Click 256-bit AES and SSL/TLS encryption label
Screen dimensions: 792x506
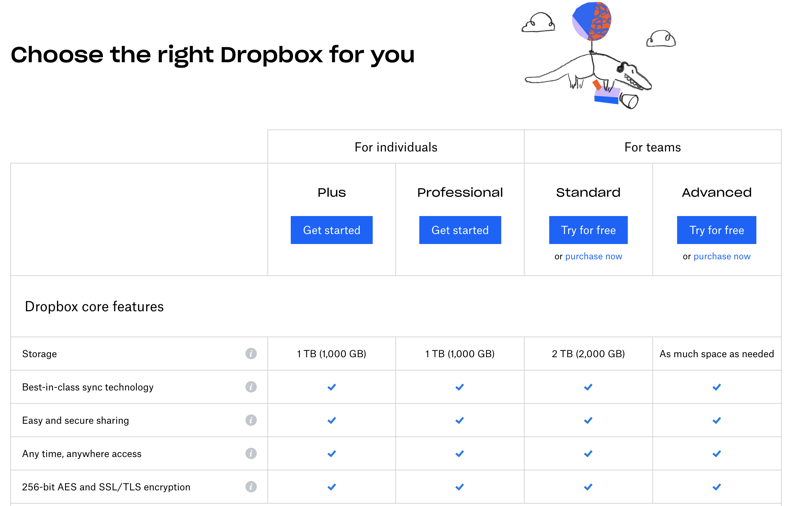pos(106,487)
